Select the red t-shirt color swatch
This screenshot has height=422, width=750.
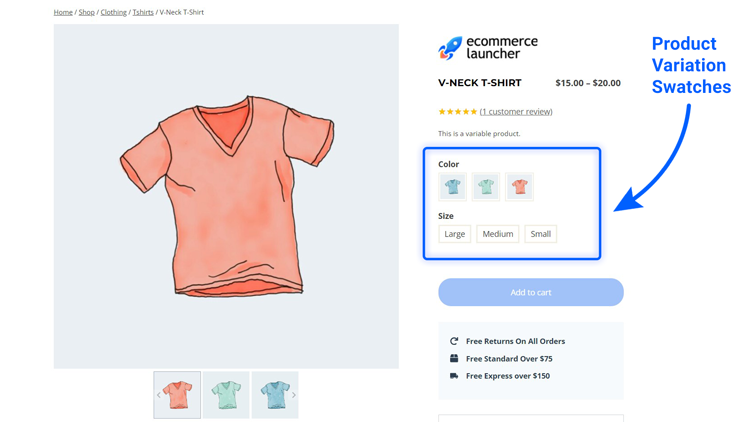(519, 187)
